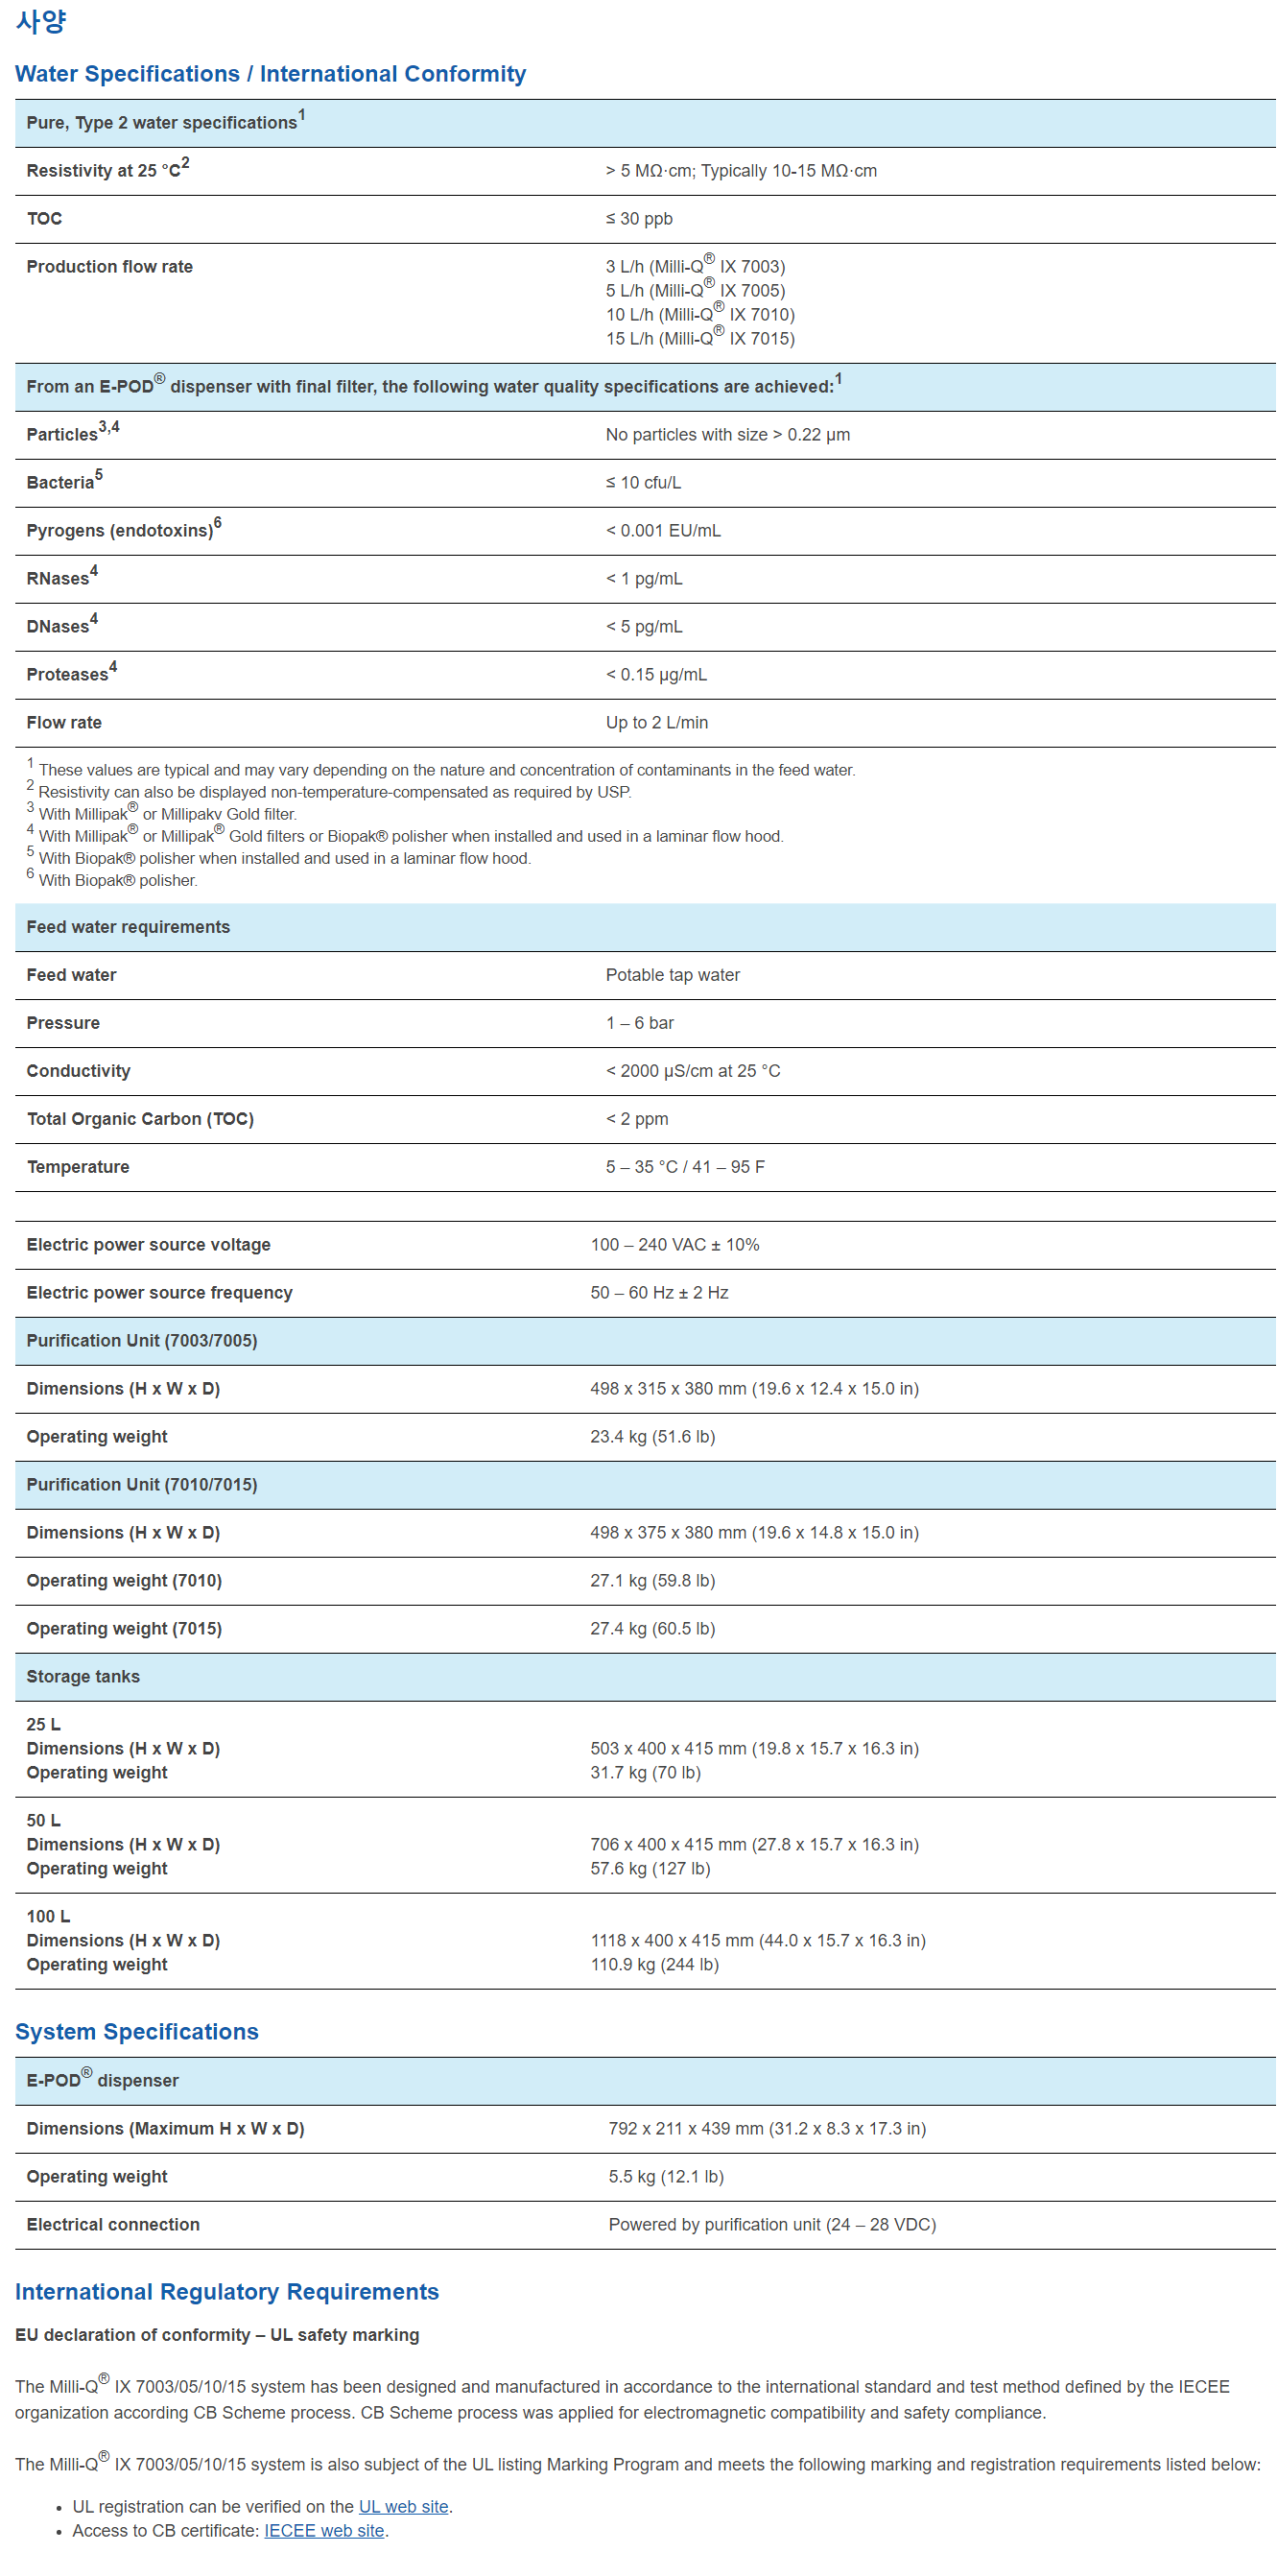Click the 'Electrical connection' label

[x=114, y=2225]
